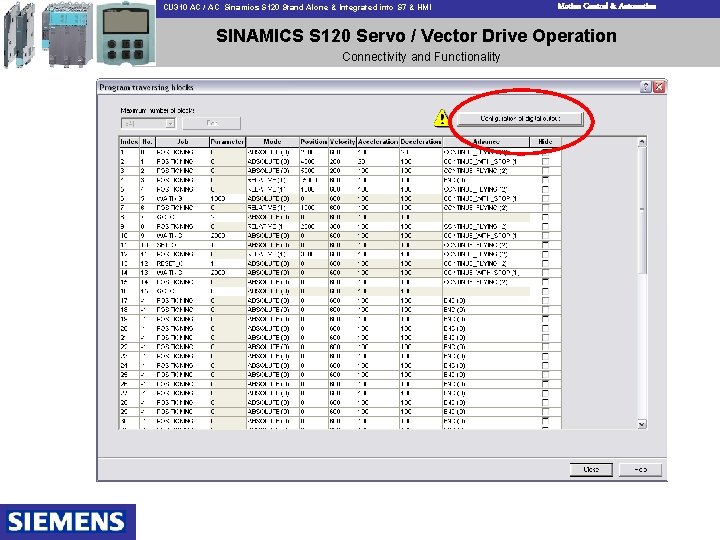Tick the Hide checkbox for index 13 RESET_O row

click(545, 264)
